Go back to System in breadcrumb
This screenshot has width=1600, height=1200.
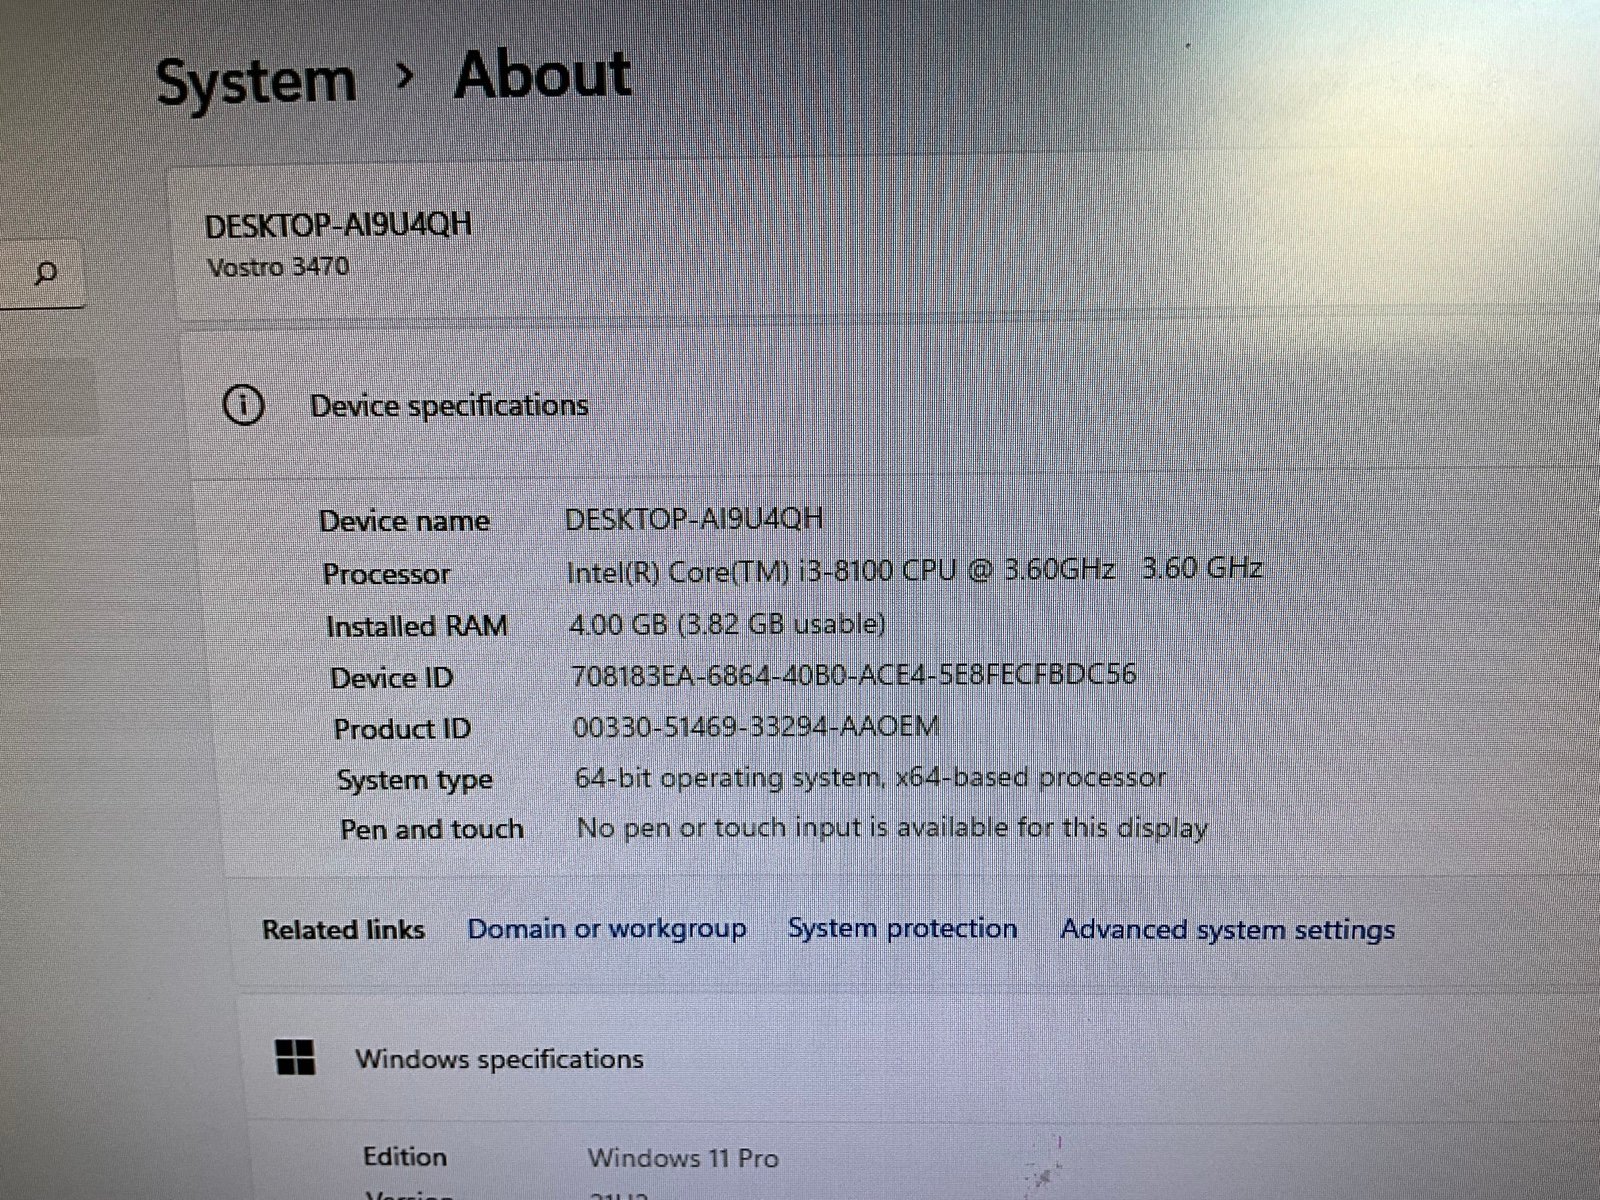(x=256, y=81)
